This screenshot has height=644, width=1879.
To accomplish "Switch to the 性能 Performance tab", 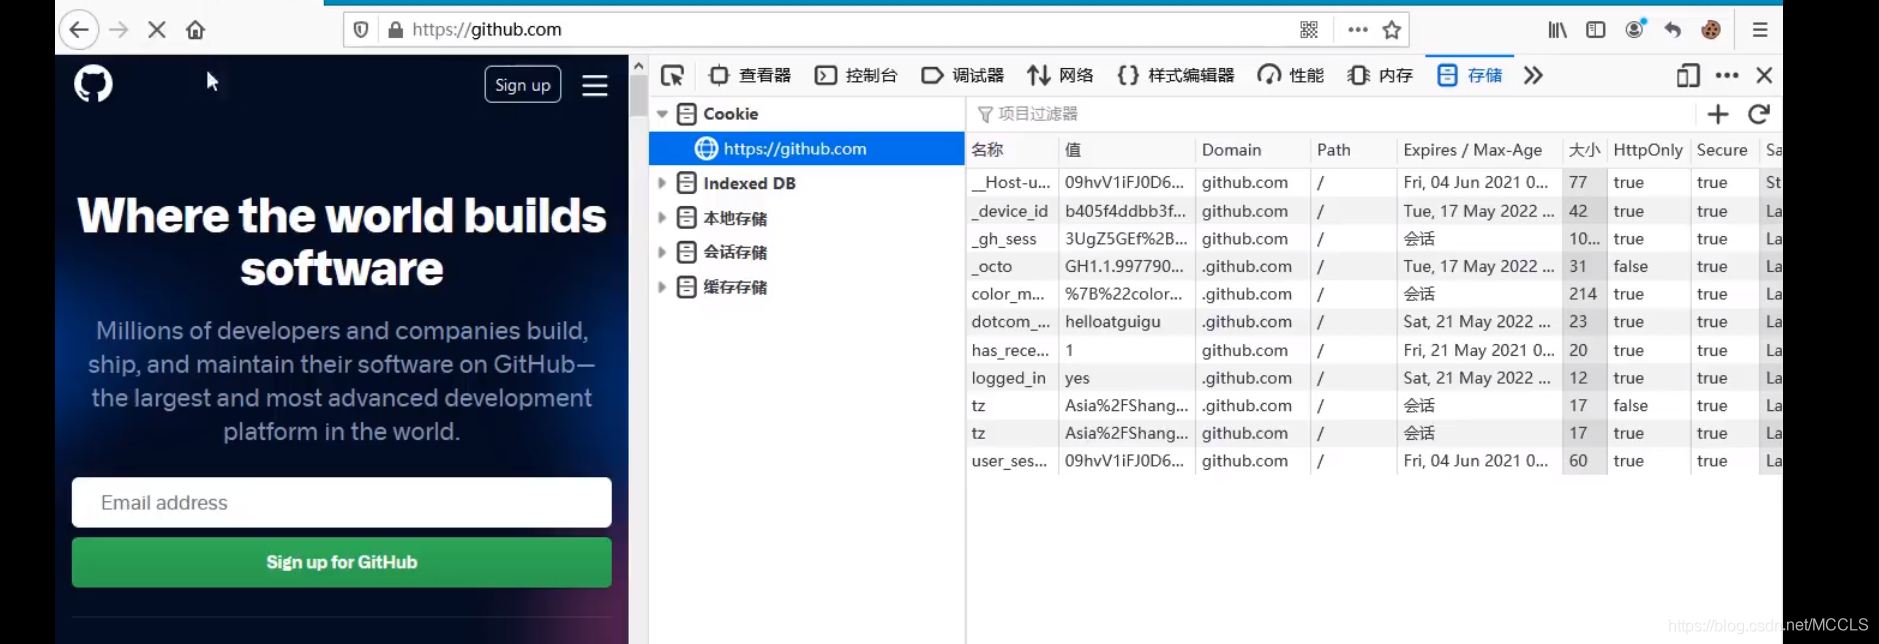I will pos(1291,75).
